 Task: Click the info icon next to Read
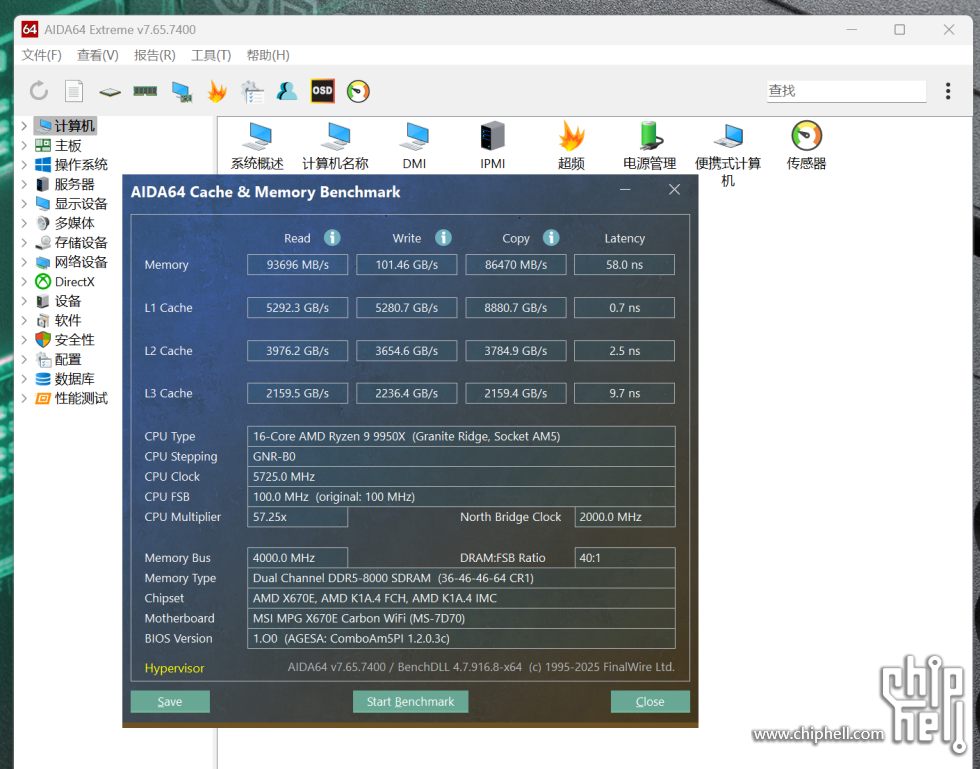pyautogui.click(x=332, y=238)
